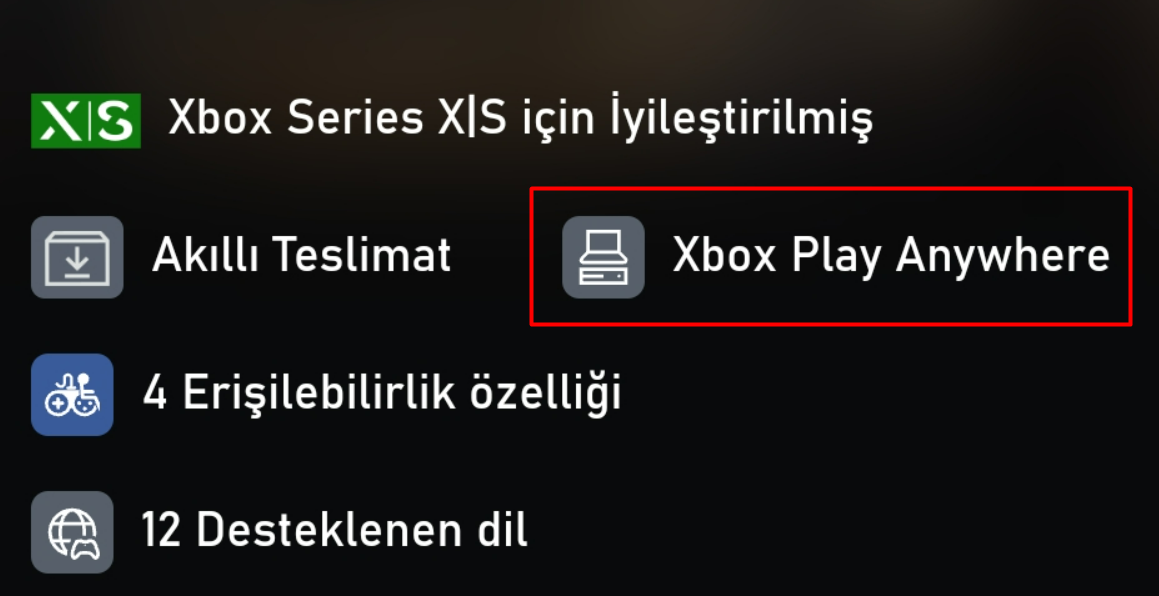Click the green X|S badge icon
The height and width of the screenshot is (596, 1159).
pyautogui.click(x=86, y=121)
